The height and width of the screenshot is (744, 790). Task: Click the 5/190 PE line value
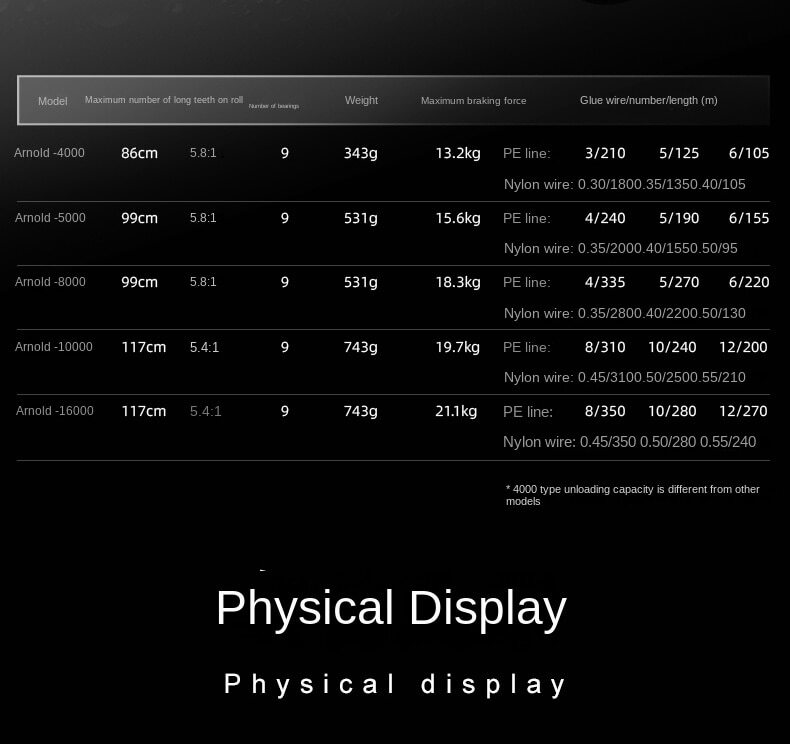pos(679,218)
